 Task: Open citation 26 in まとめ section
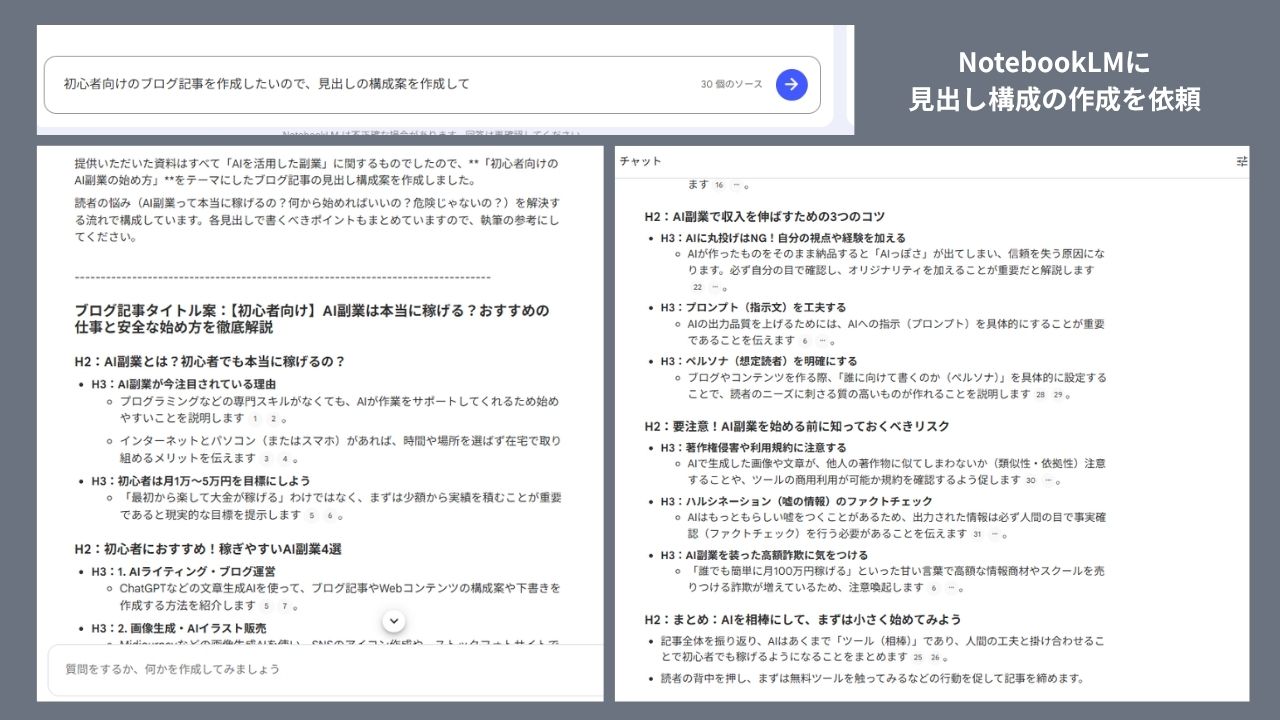click(935, 657)
